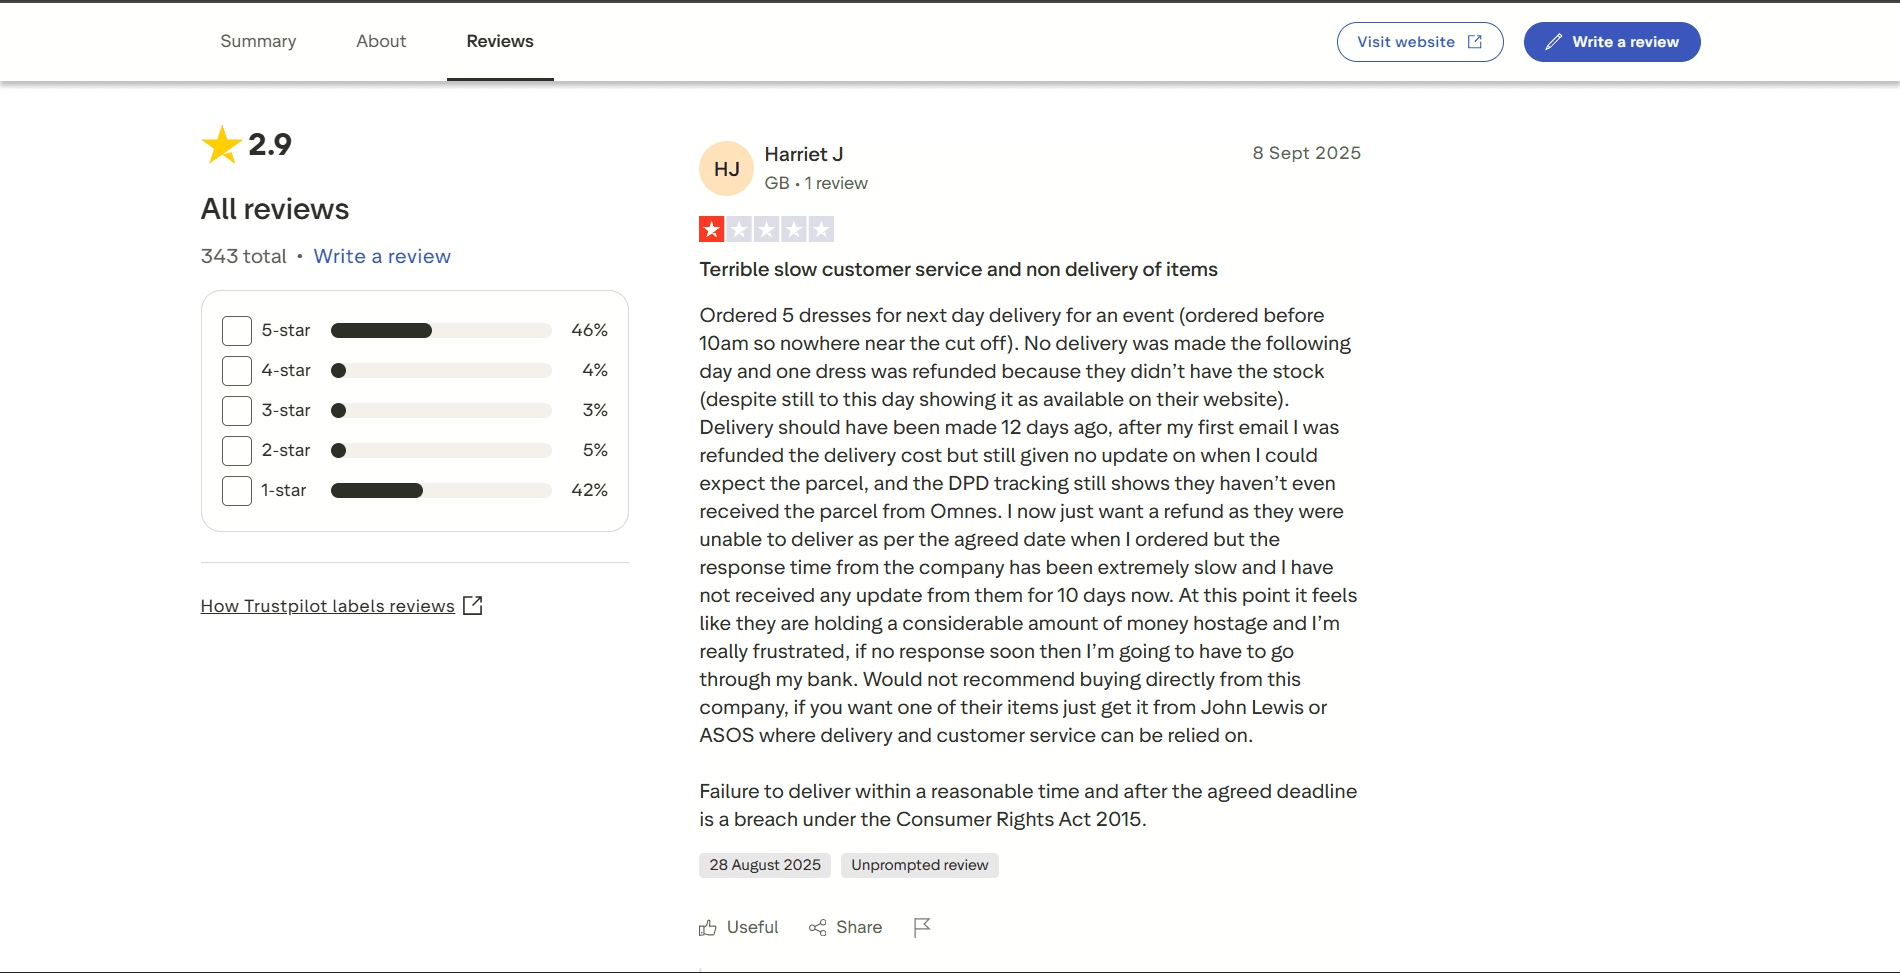The width and height of the screenshot is (1900, 973).
Task: Click the external-link icon on Visit website button
Action: point(1475,41)
